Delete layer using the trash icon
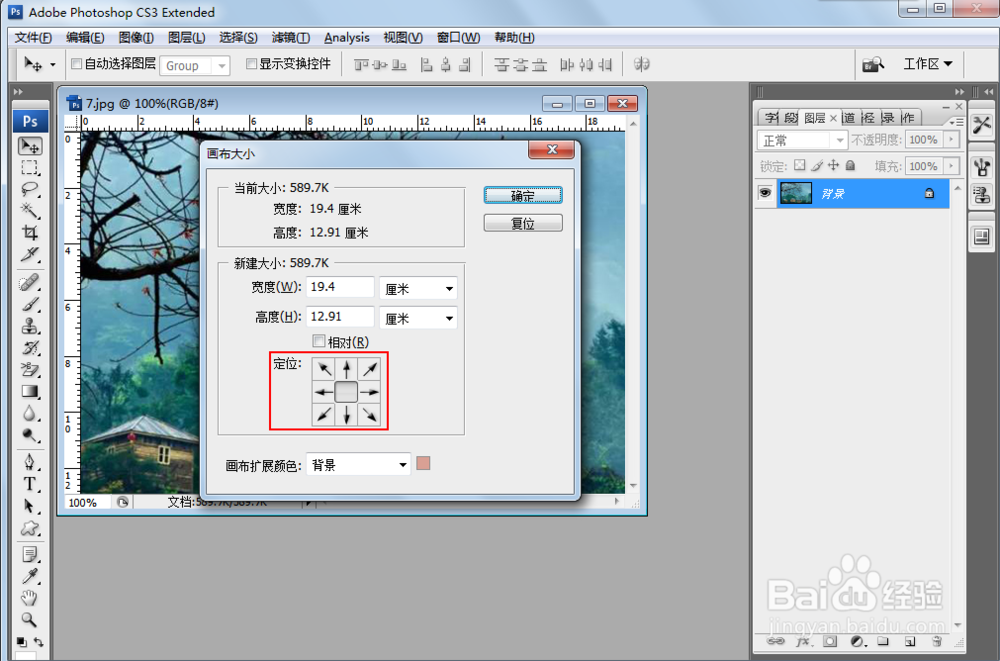 (937, 641)
